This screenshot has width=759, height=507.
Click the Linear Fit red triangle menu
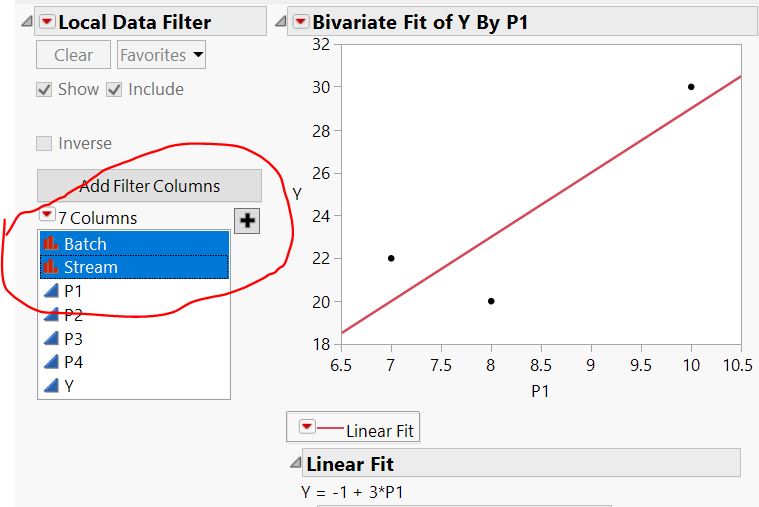click(x=307, y=427)
